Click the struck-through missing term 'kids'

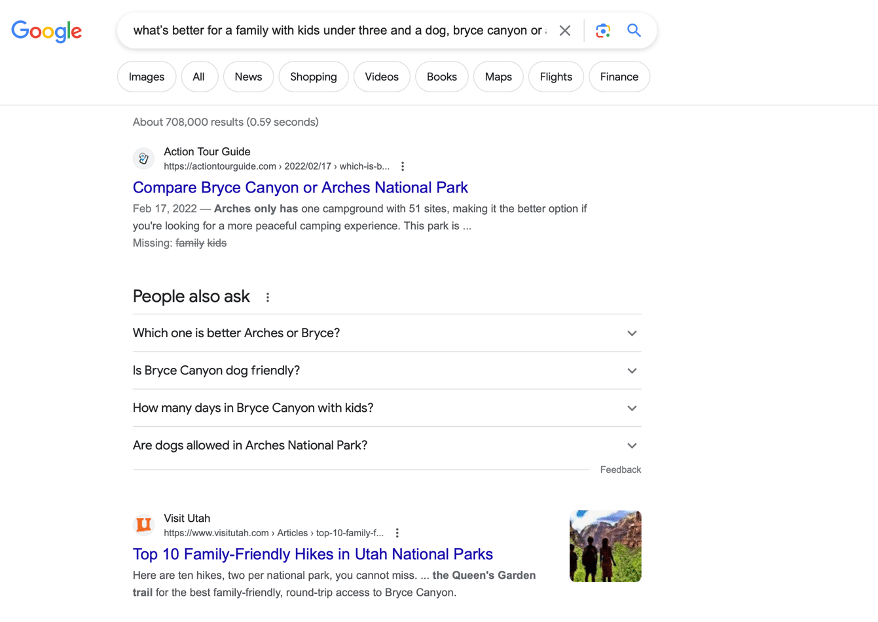pos(217,243)
